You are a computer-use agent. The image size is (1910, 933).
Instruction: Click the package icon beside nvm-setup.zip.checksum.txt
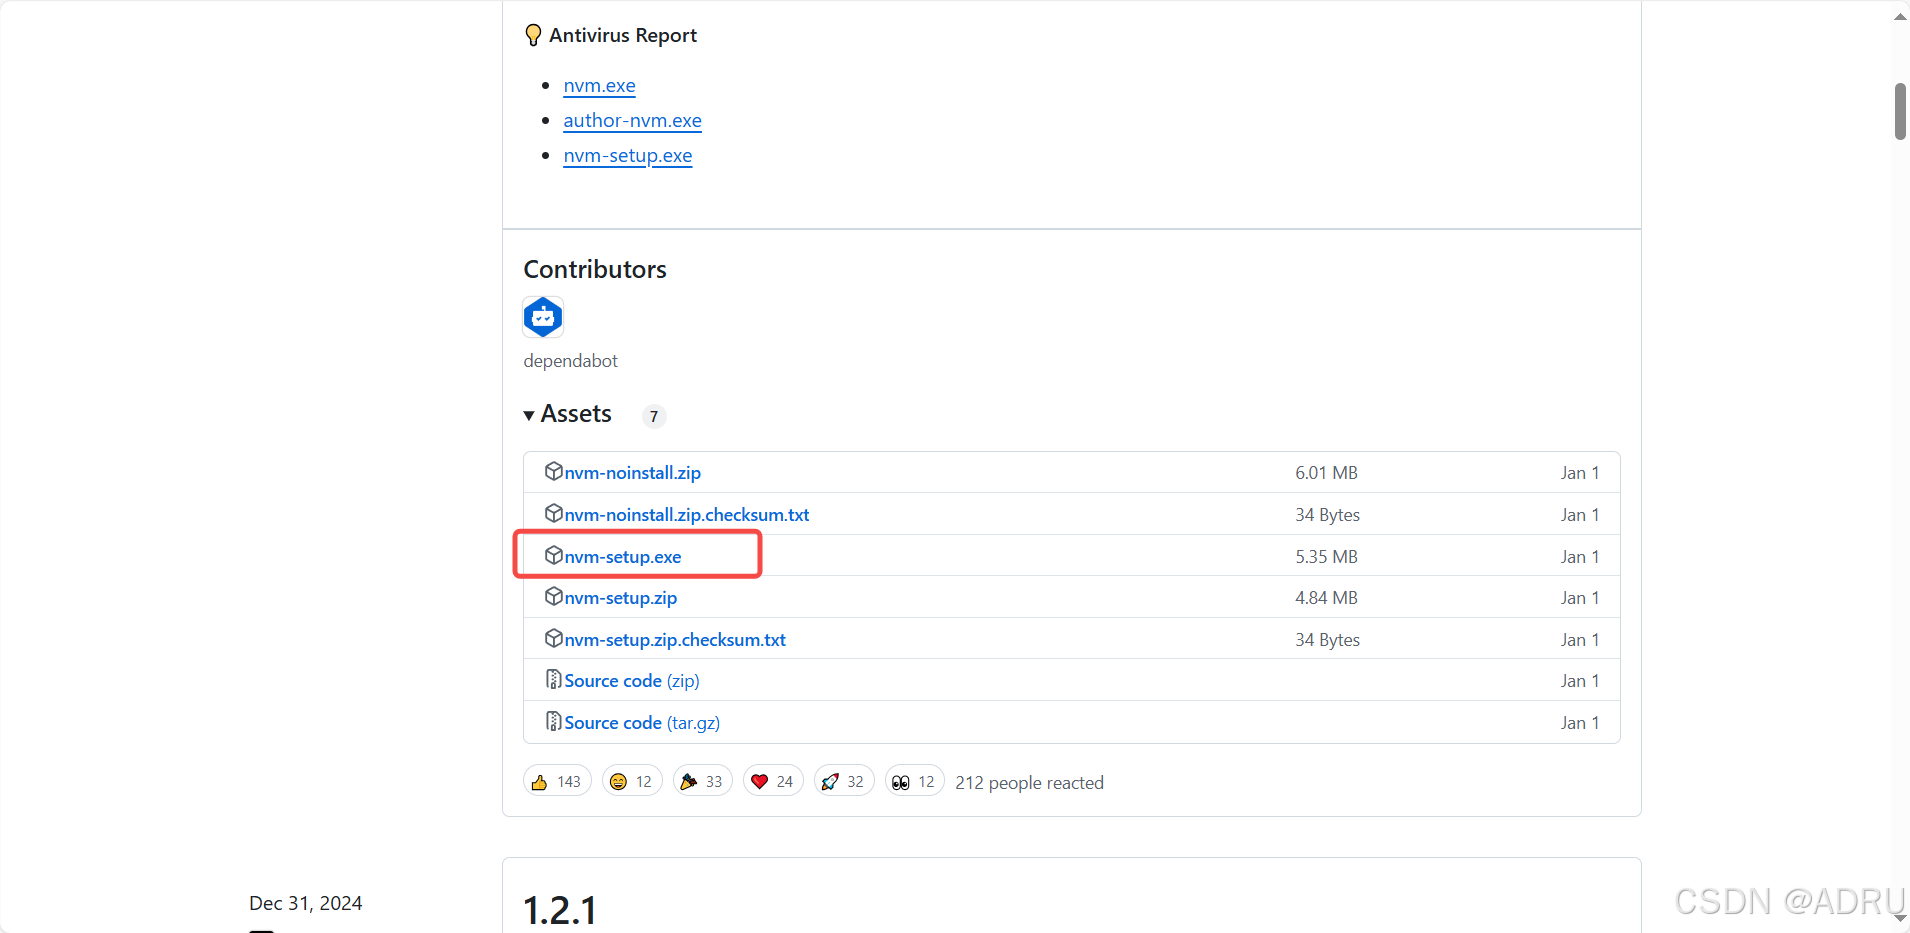pyautogui.click(x=554, y=638)
